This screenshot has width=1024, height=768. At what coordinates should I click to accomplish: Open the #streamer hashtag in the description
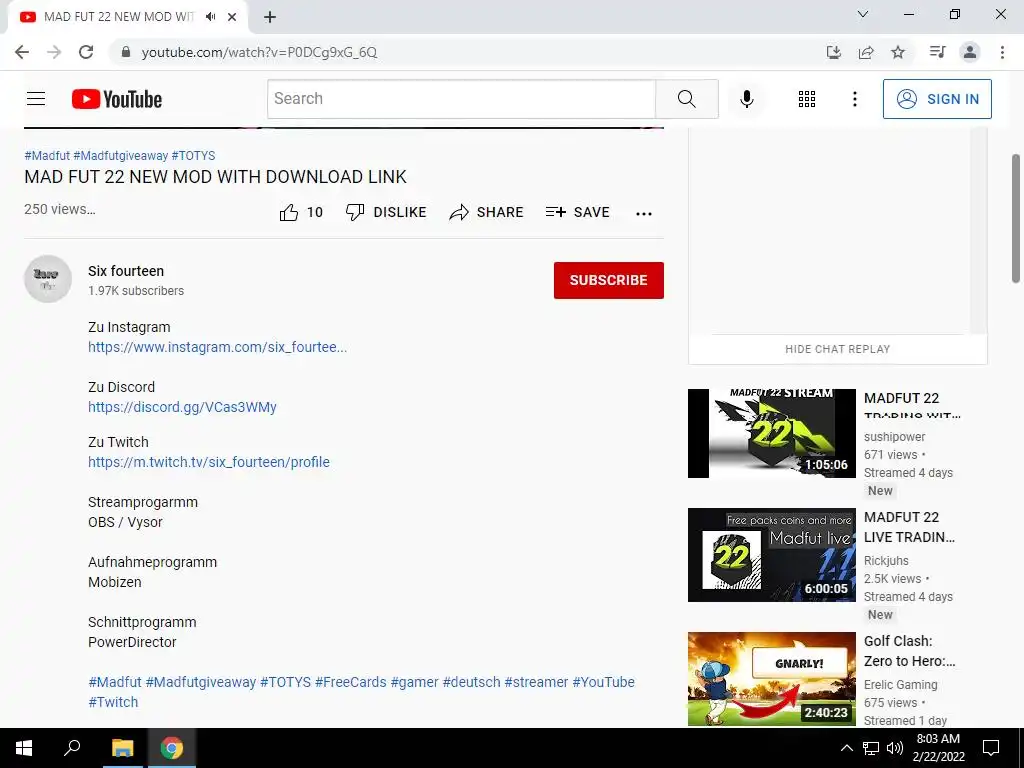(x=536, y=682)
